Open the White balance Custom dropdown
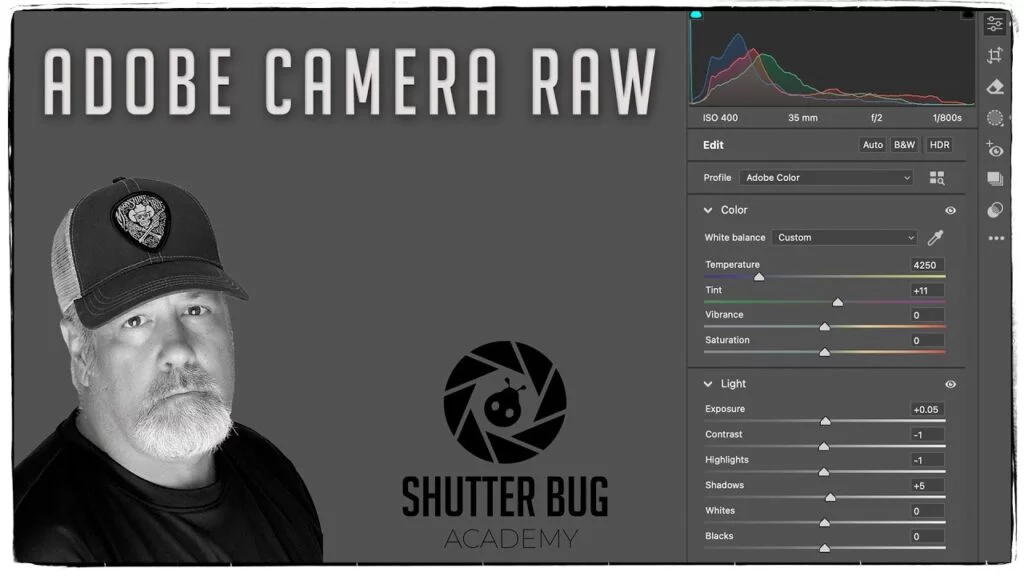This screenshot has height=576, width=1024. (x=845, y=237)
